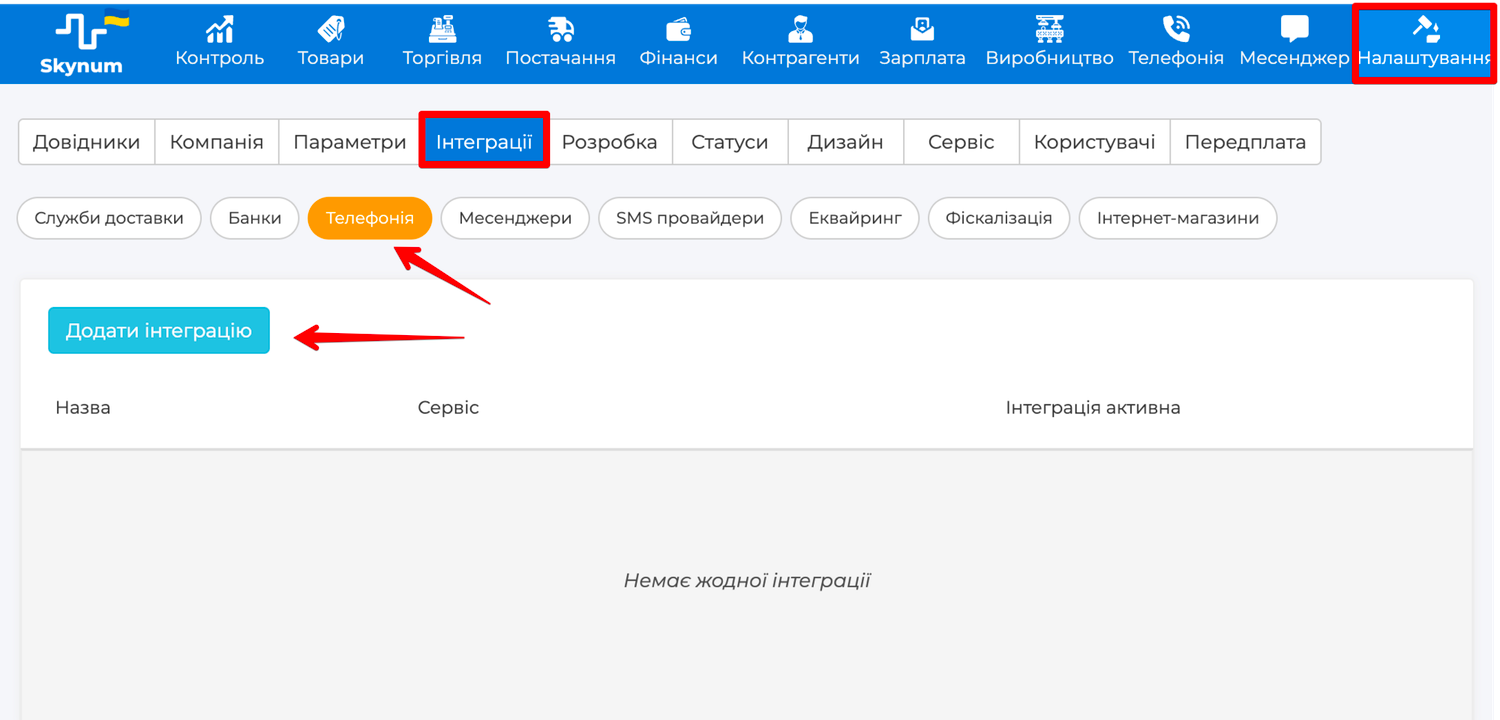Switch to the Передплата tab
The height and width of the screenshot is (720, 1500).
point(1246,142)
